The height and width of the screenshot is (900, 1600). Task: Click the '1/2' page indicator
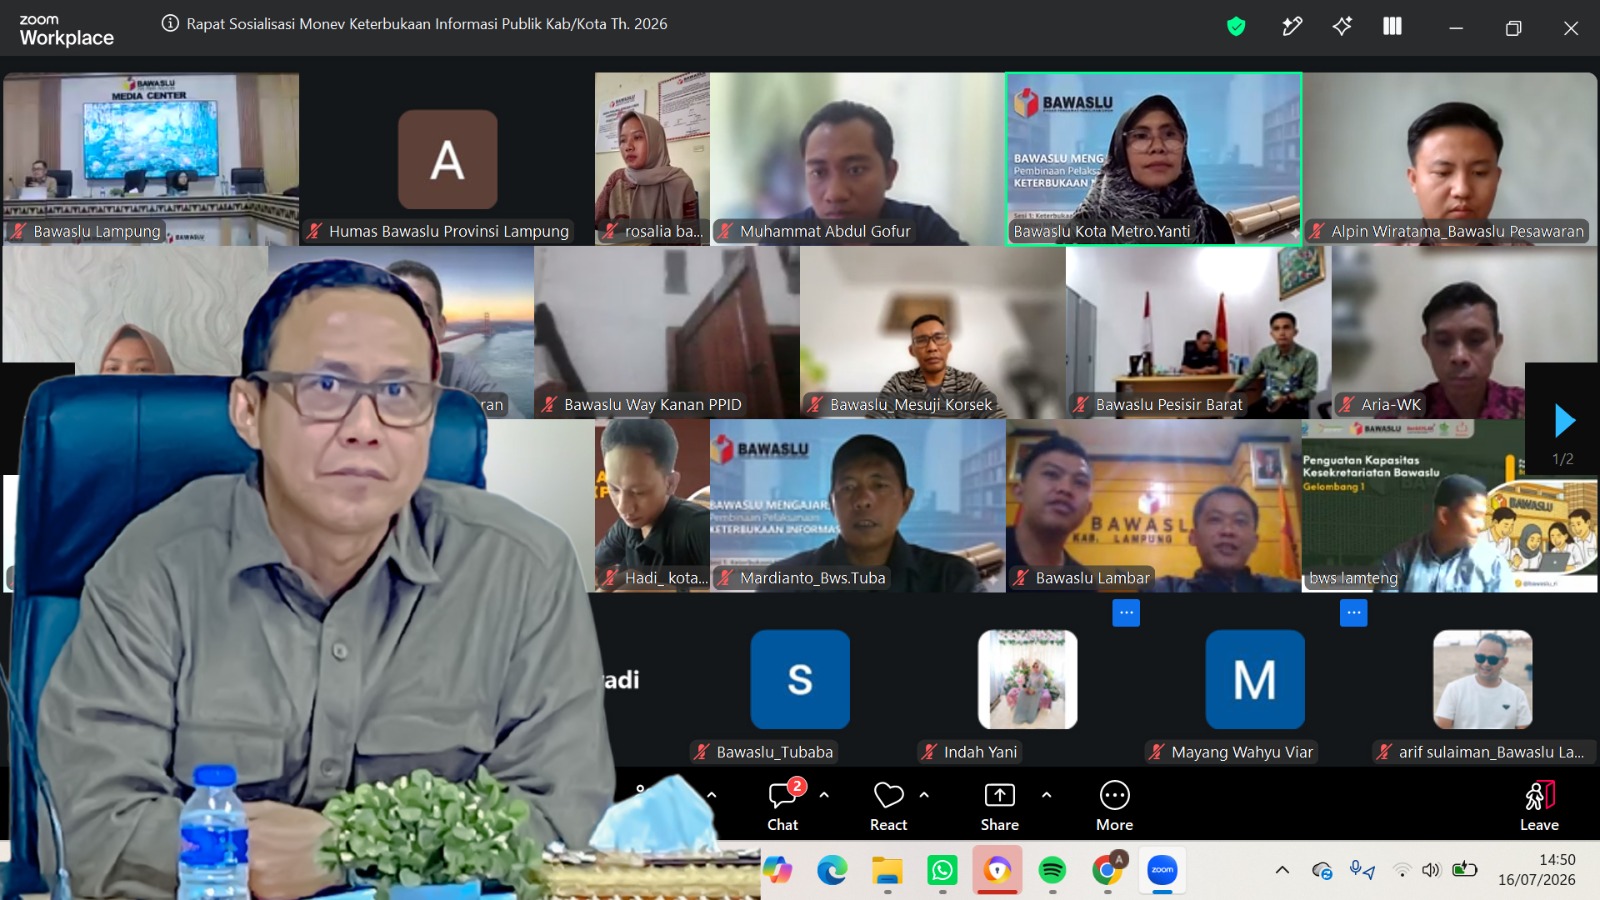click(1563, 459)
